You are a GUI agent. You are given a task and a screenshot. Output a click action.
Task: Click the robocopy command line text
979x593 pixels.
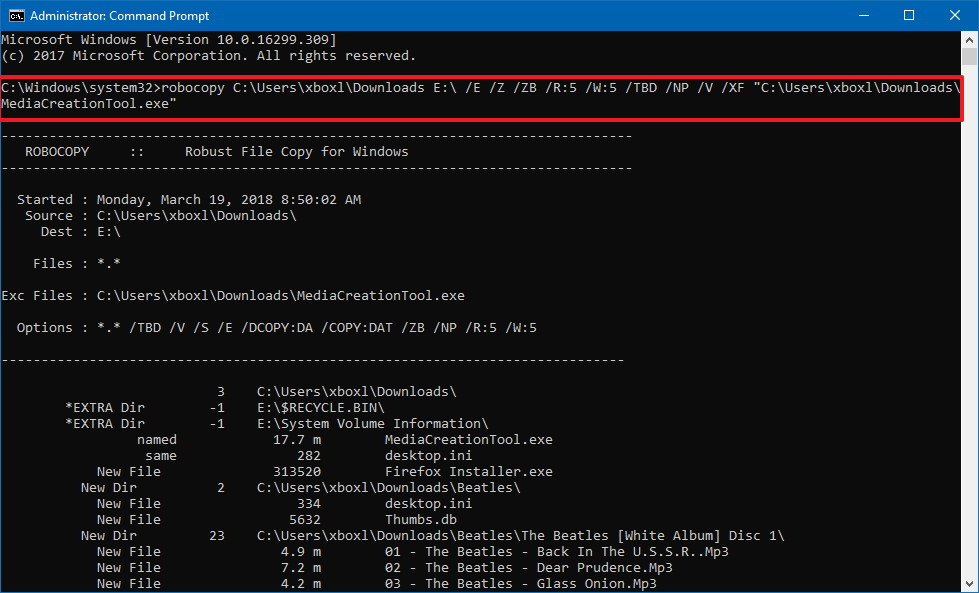tap(480, 96)
